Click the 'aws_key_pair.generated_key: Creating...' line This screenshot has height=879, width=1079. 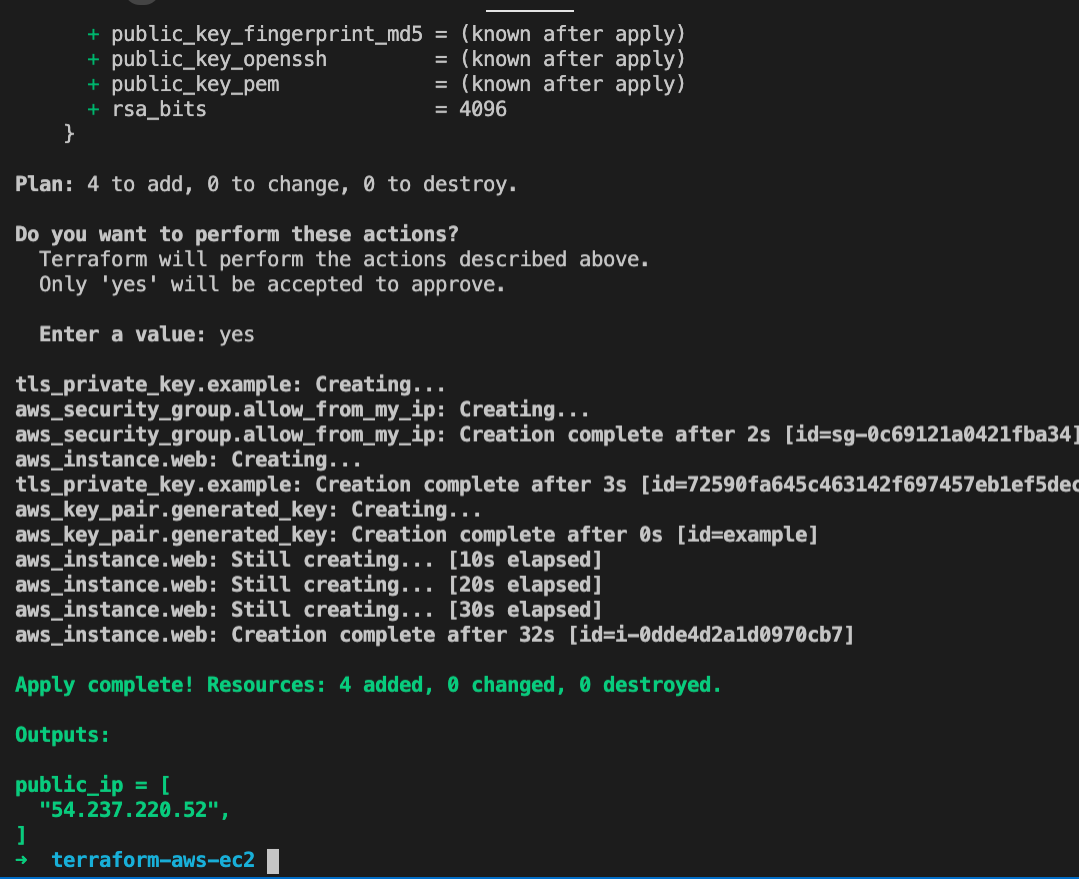click(248, 510)
